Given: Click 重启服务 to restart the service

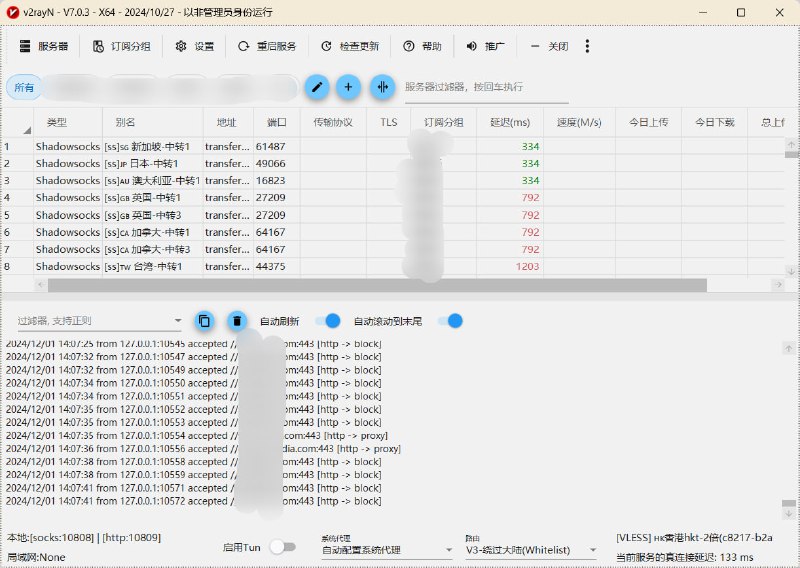Looking at the screenshot, I should pyautogui.click(x=267, y=46).
